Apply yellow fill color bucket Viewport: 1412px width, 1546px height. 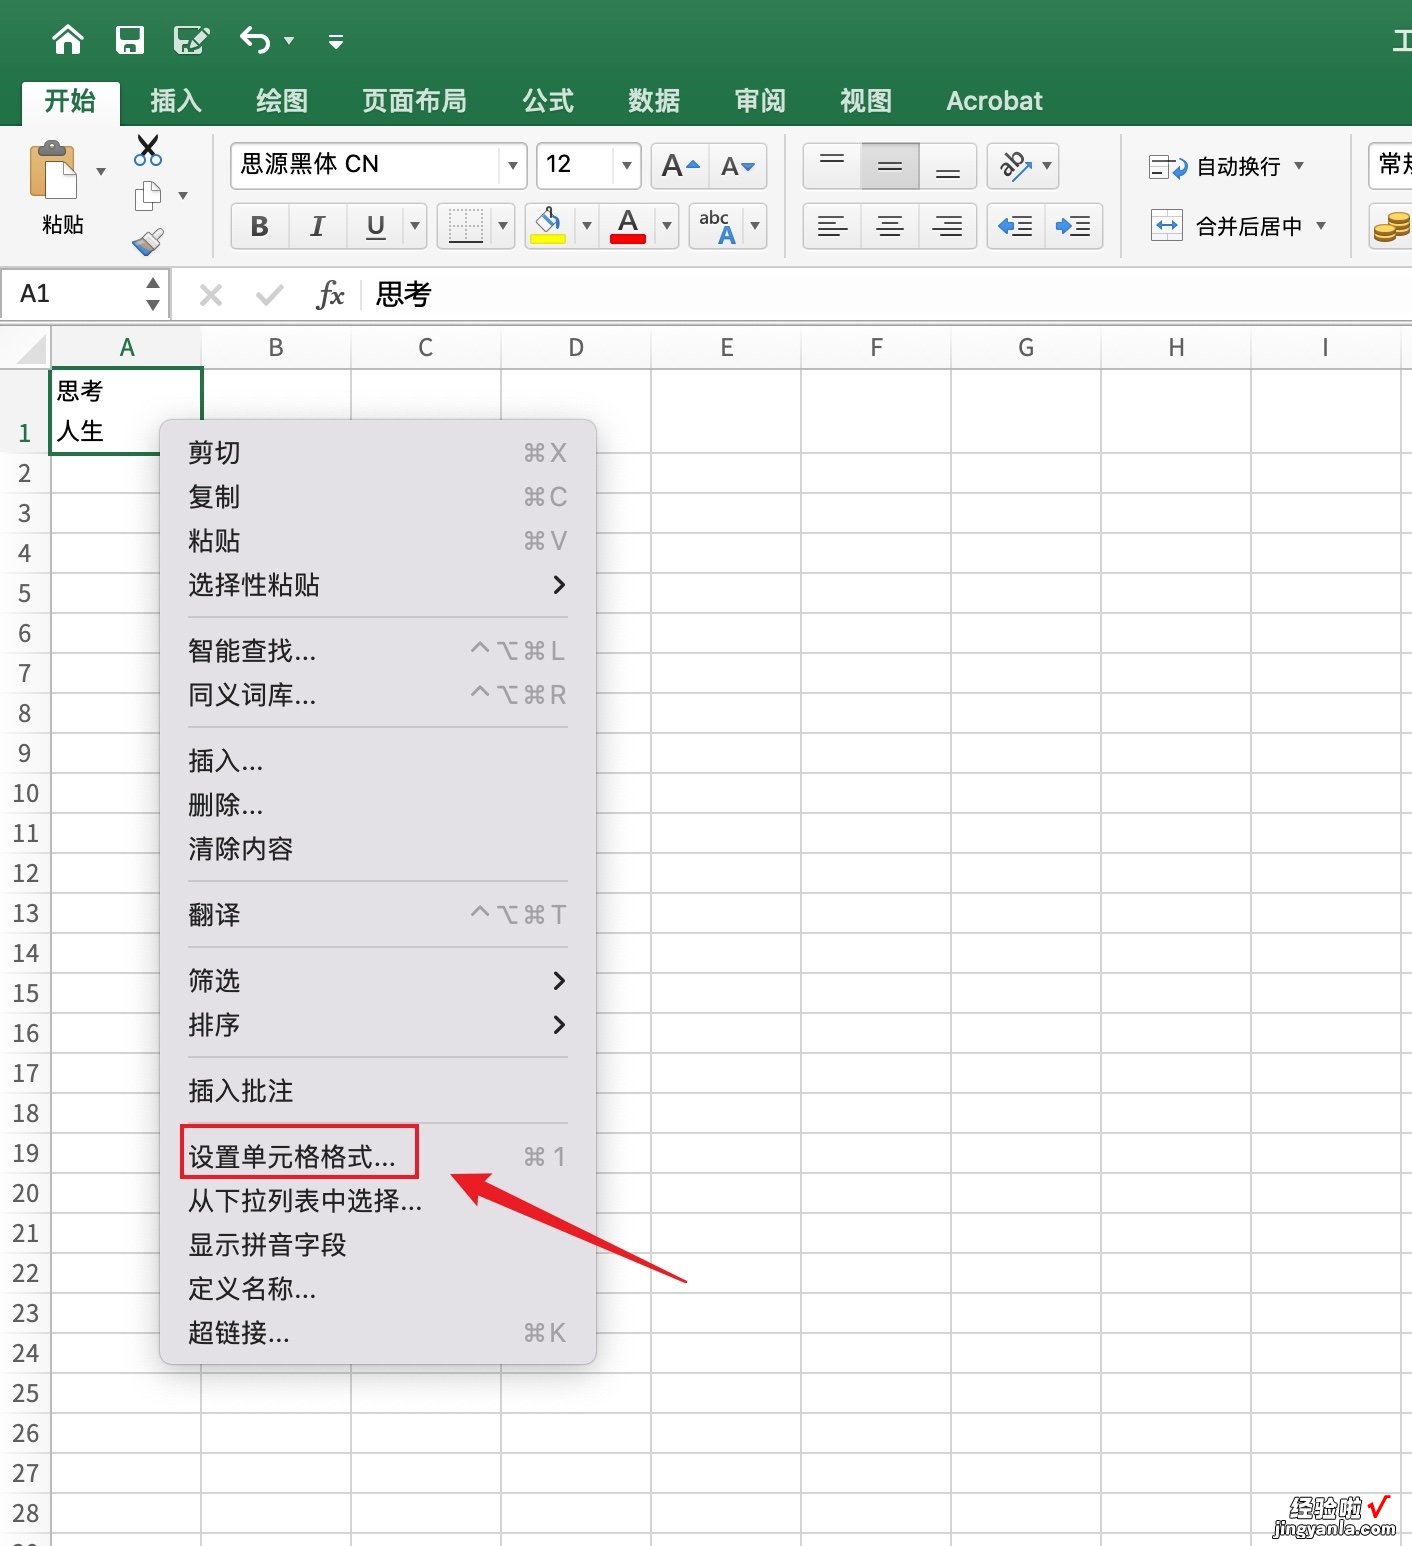coord(548,226)
